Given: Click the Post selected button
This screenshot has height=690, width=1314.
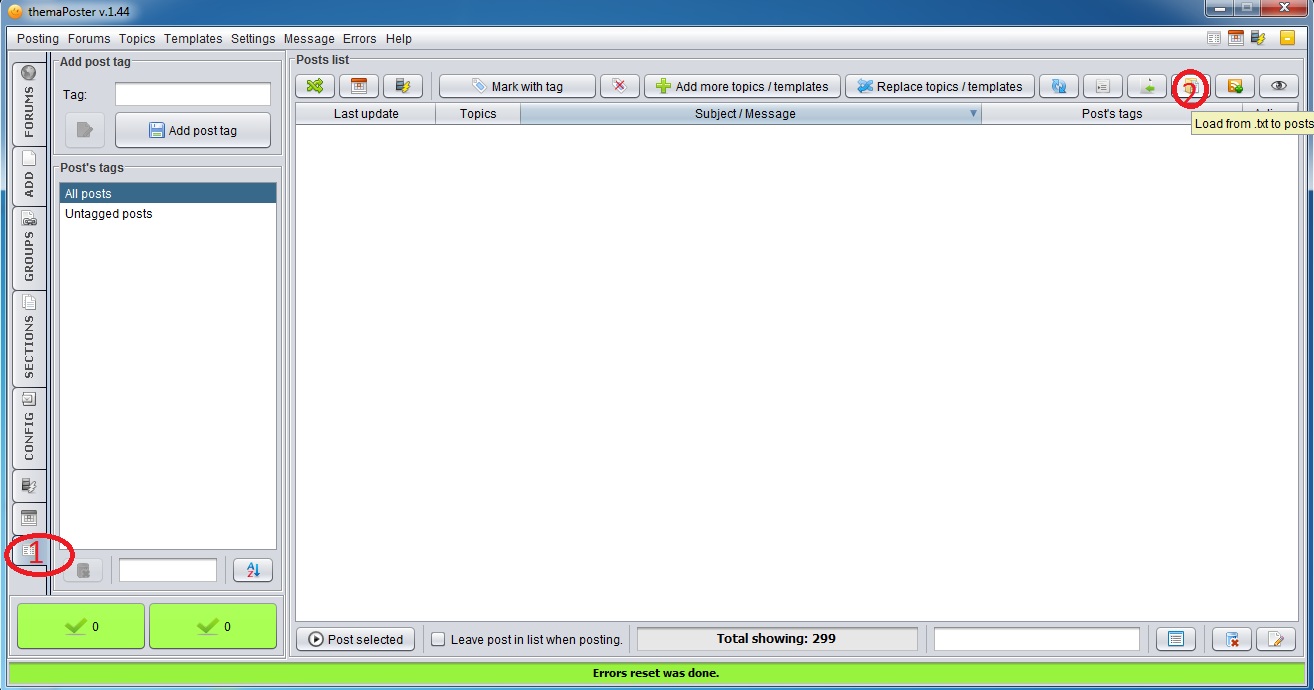Looking at the screenshot, I should 356,639.
